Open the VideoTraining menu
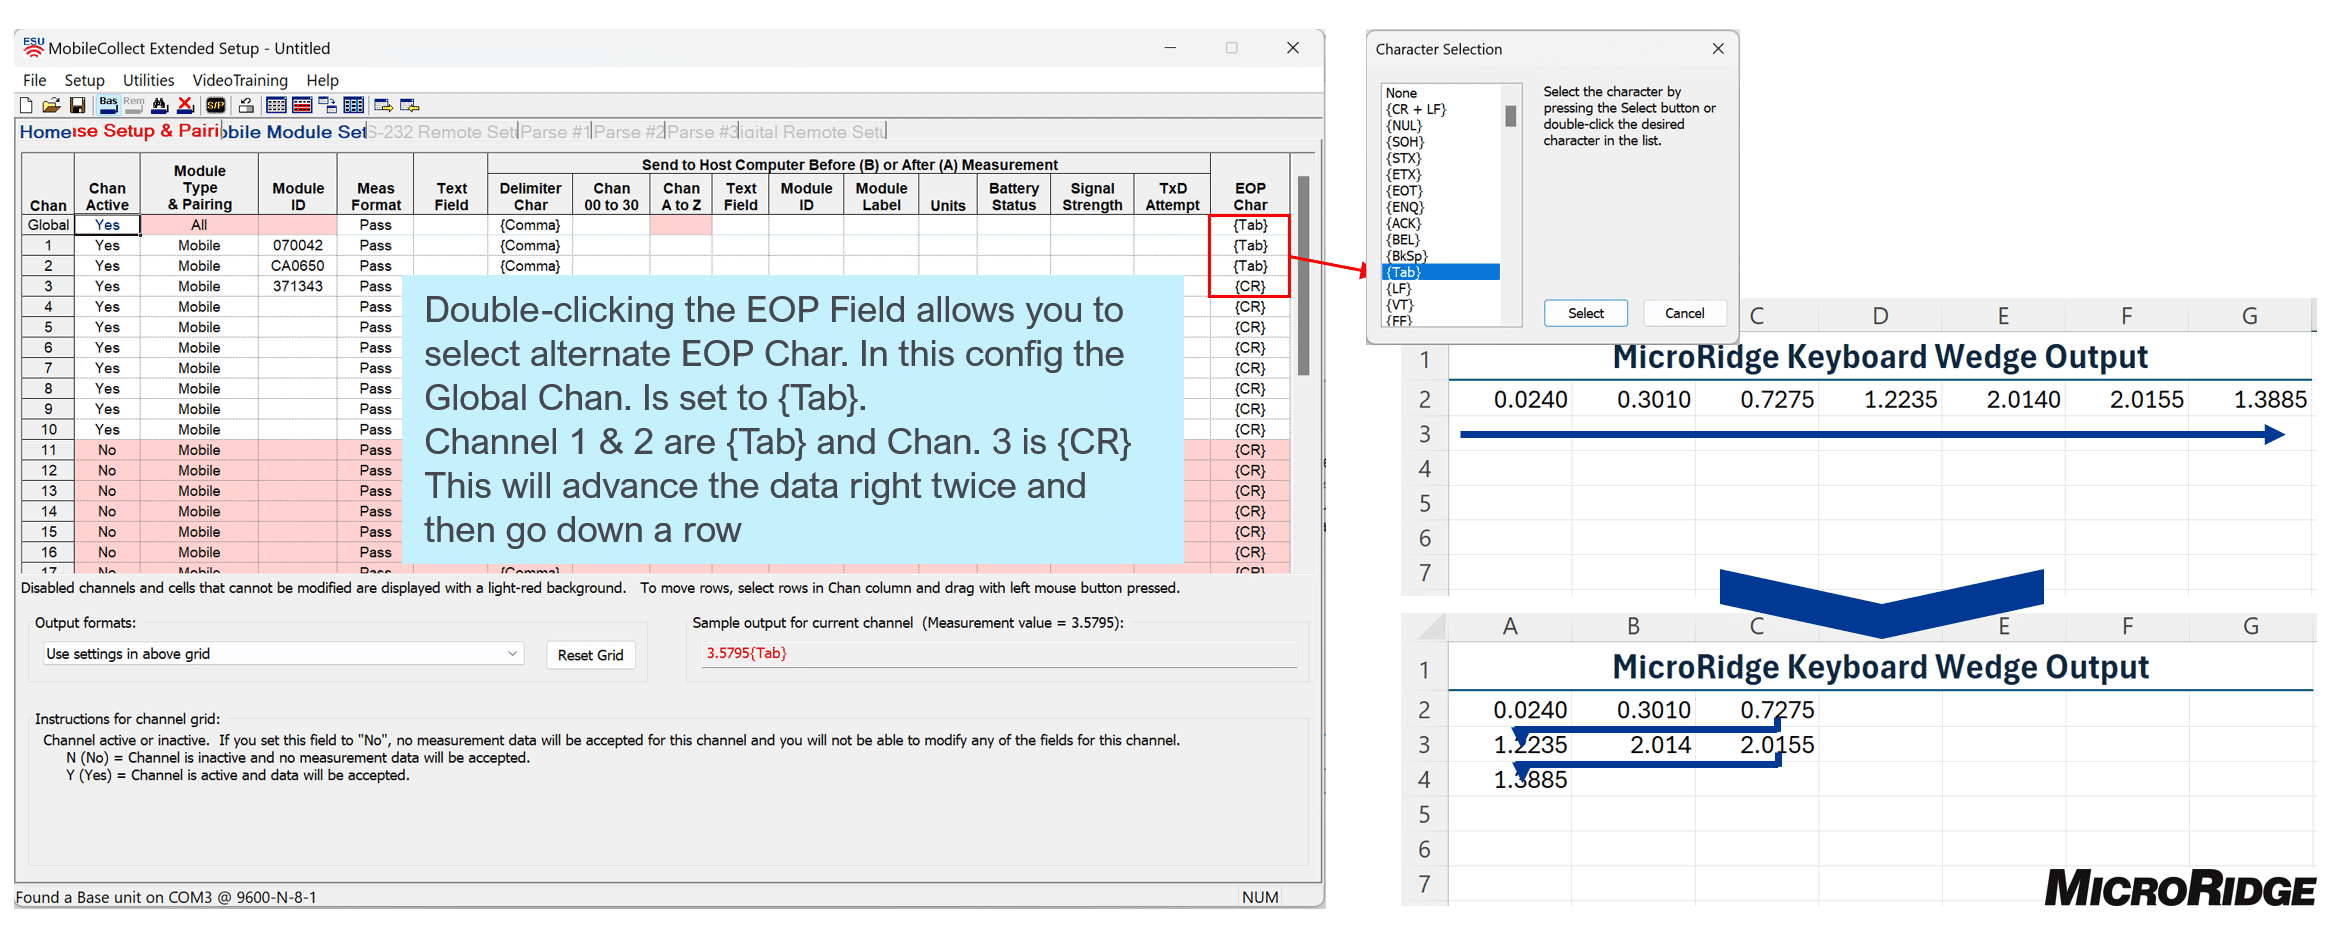Screen dimensions: 2338x929 [240, 80]
